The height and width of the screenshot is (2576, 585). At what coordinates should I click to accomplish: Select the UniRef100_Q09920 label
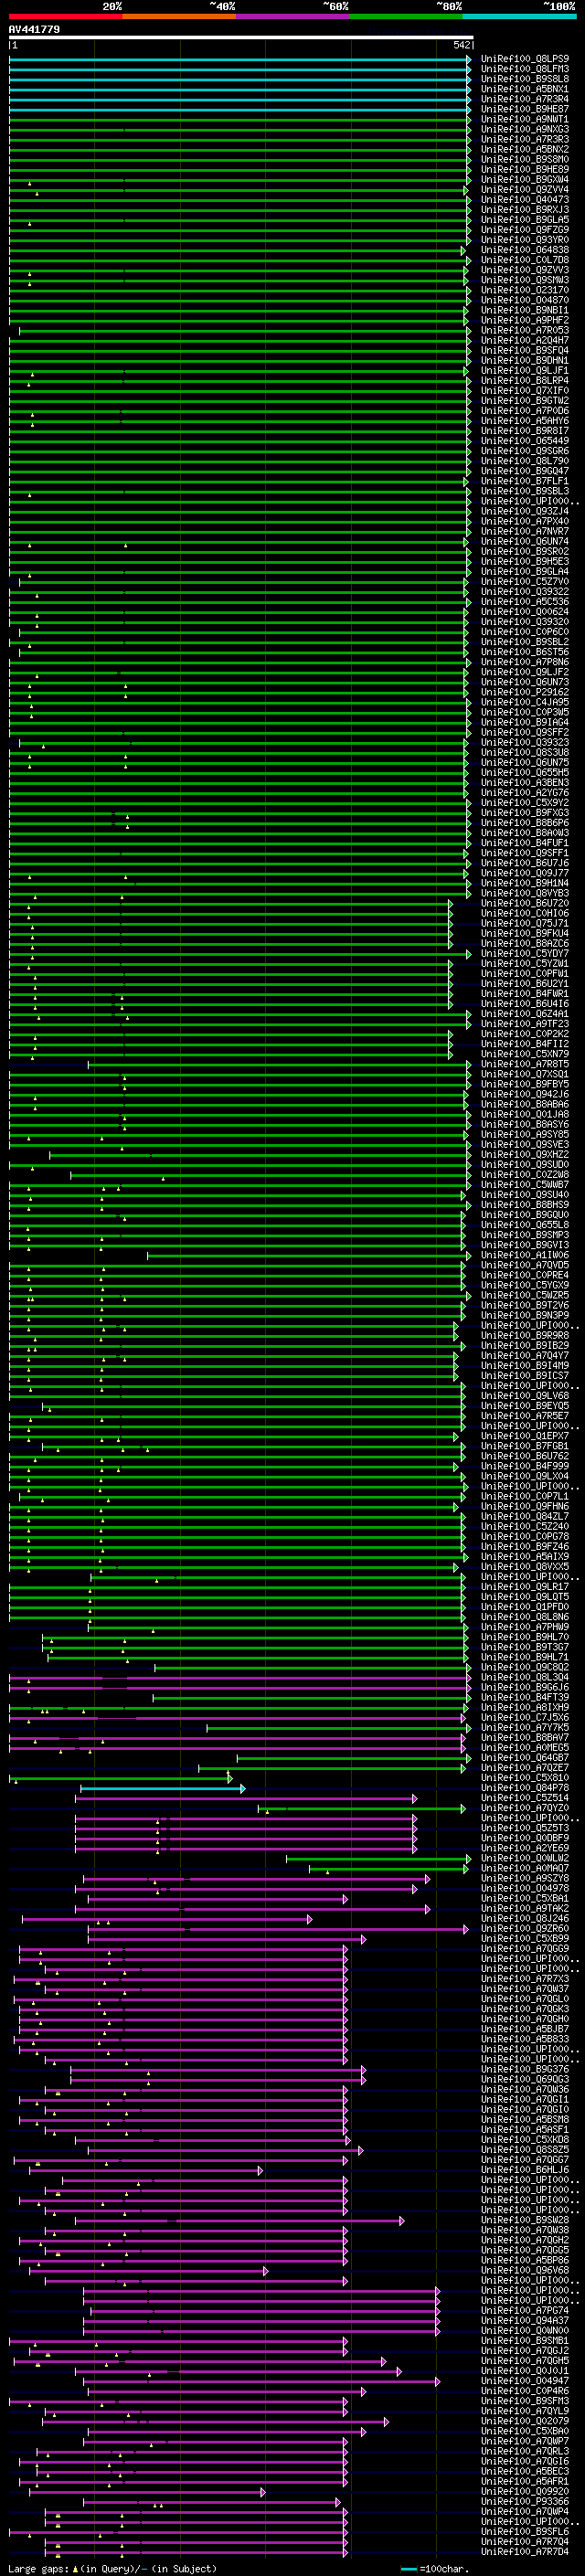(x=525, y=2492)
